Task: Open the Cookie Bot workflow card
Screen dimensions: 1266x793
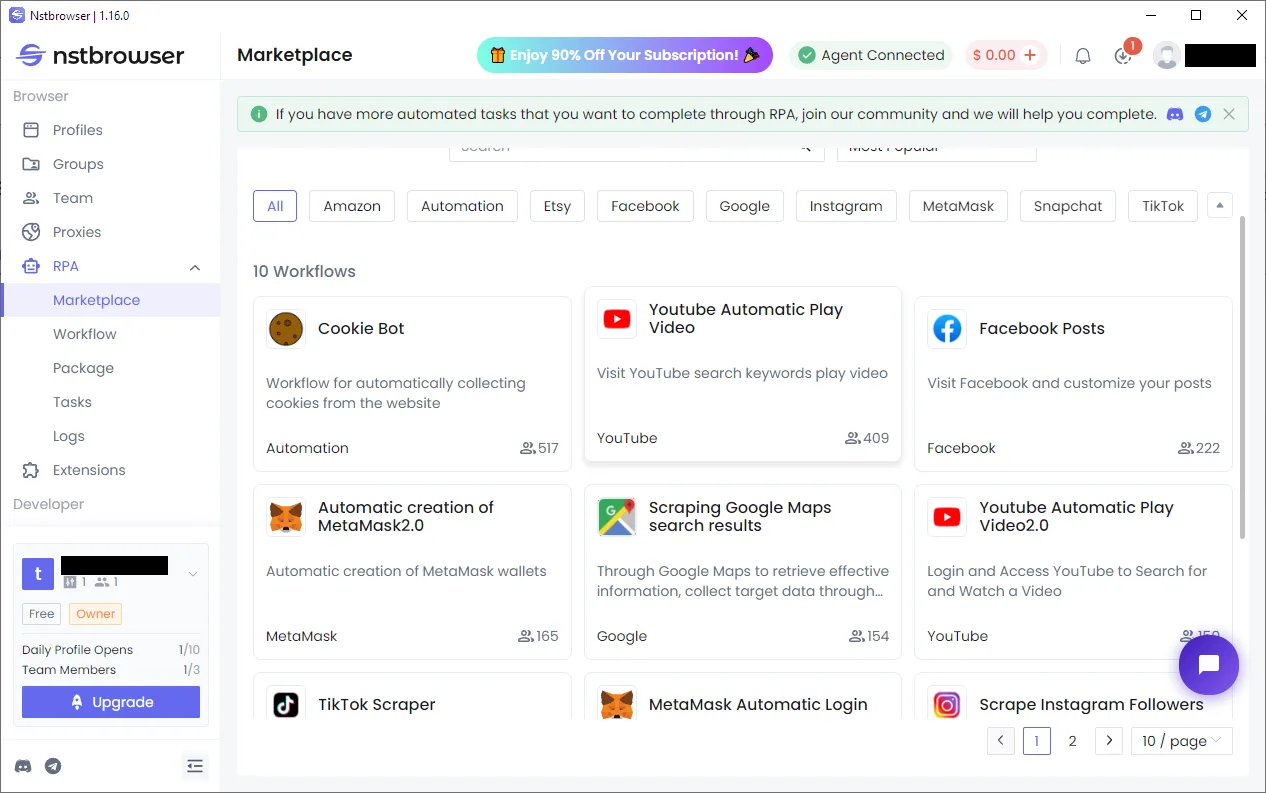Action: tap(412, 383)
